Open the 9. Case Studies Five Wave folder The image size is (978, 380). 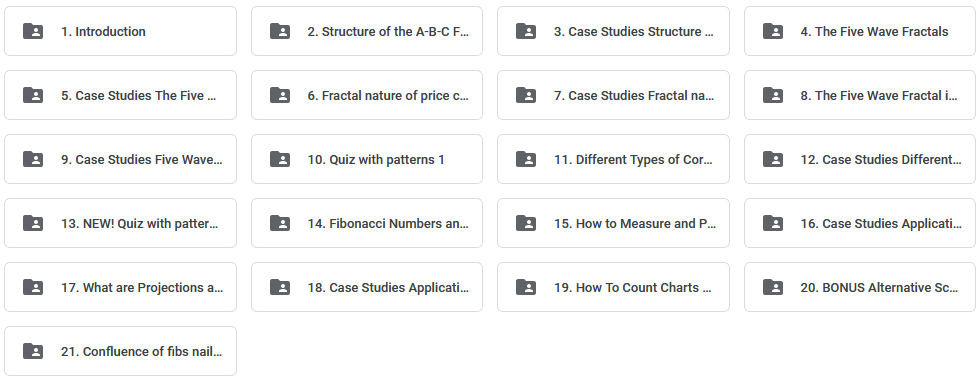[x=120, y=159]
